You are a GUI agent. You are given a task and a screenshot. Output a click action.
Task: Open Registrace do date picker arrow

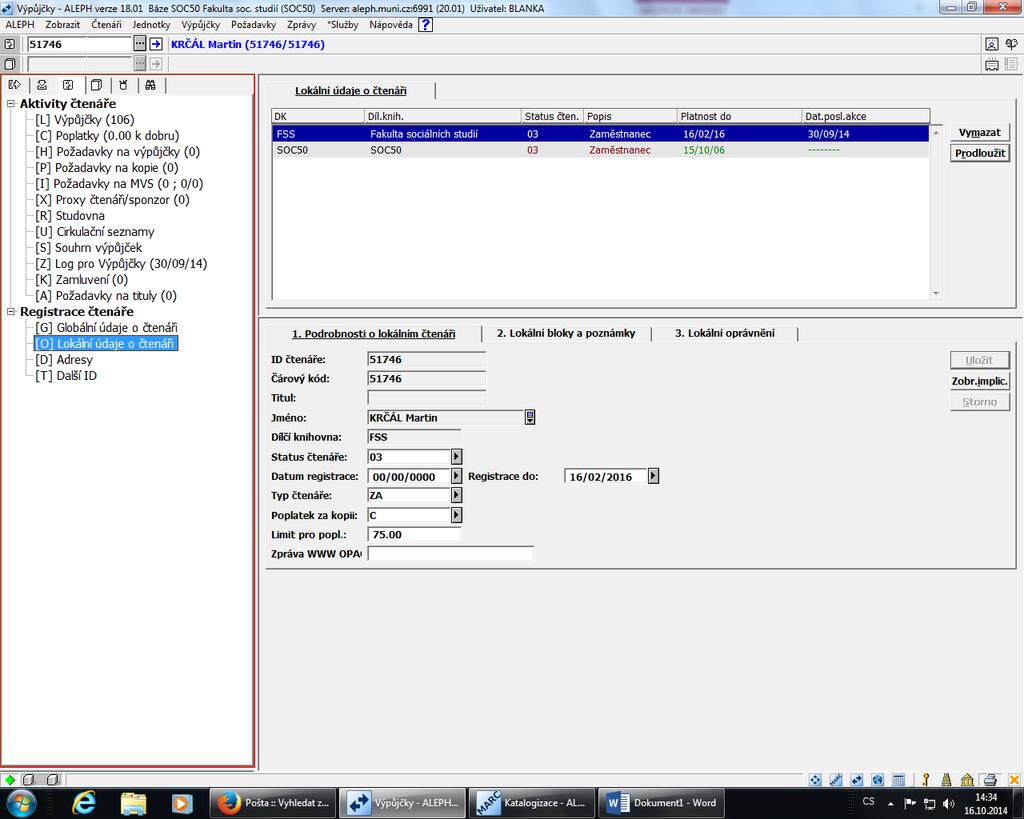[653, 476]
